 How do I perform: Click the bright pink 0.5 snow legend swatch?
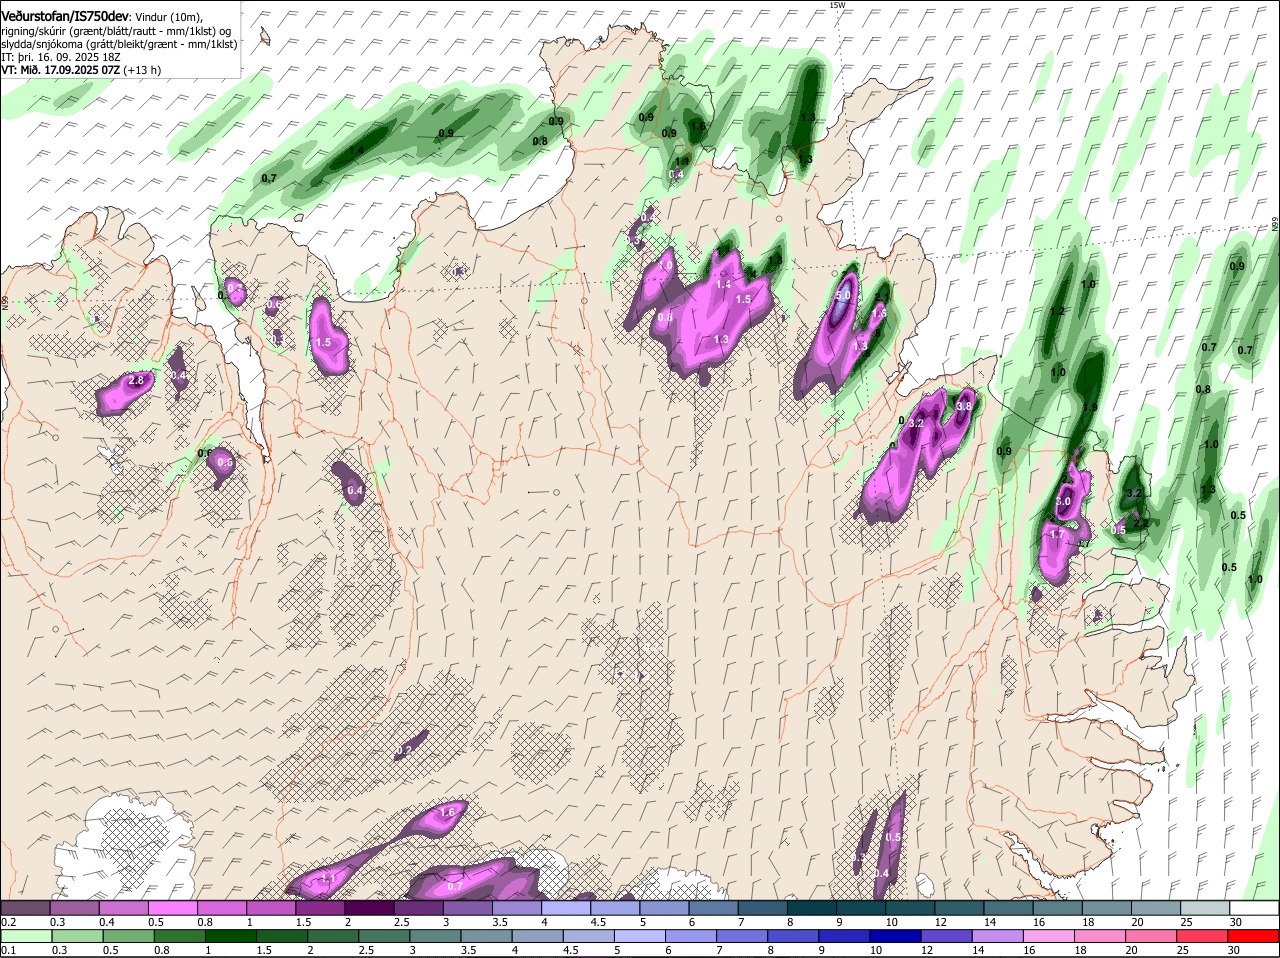coord(171,908)
